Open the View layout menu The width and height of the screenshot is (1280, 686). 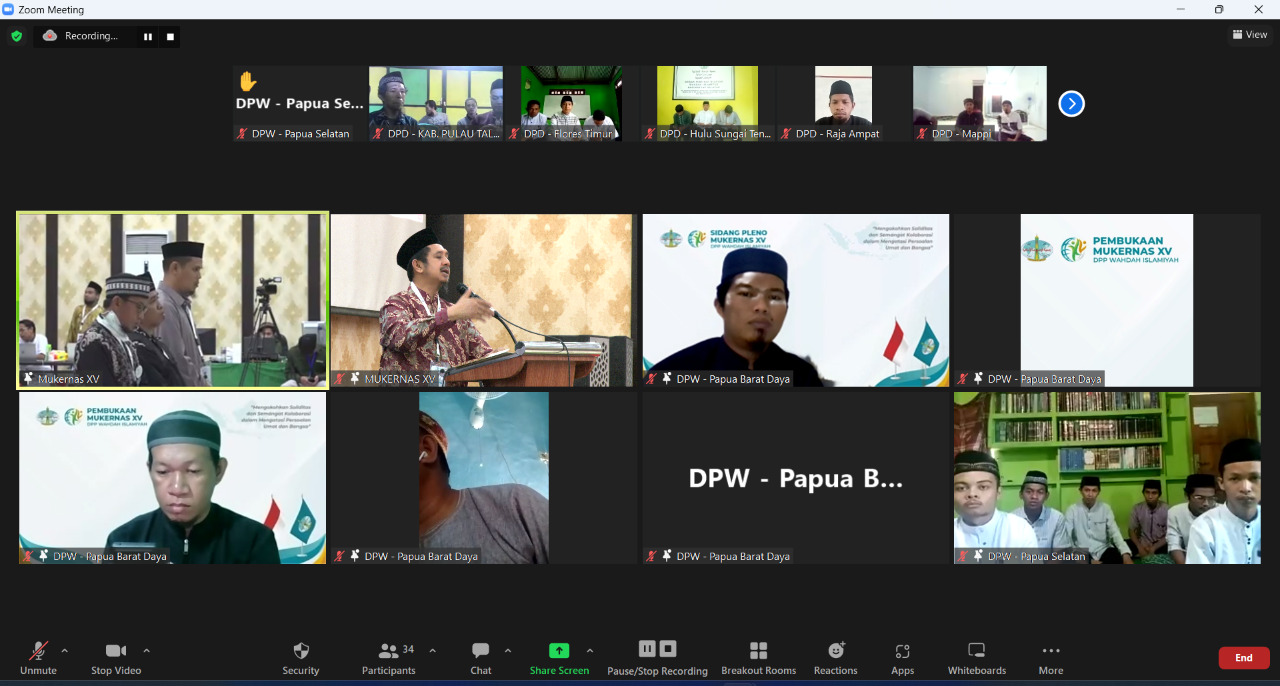pos(1250,35)
